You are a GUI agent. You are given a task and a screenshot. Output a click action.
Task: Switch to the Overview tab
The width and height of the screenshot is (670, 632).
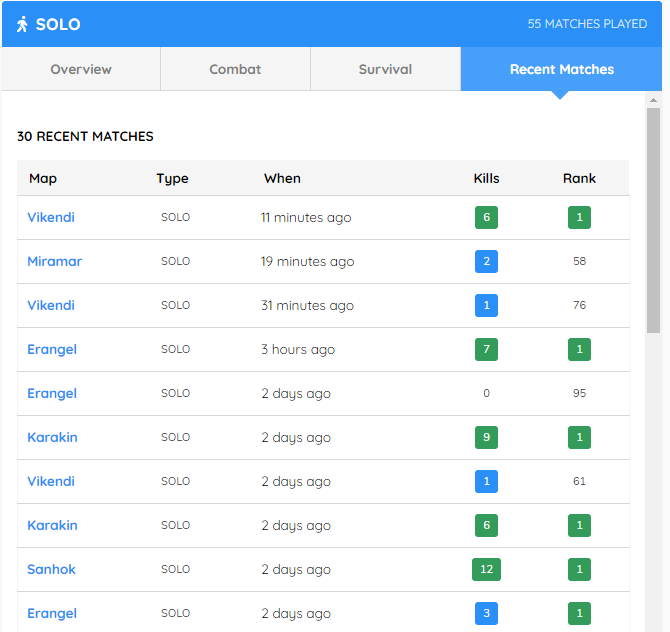pyautogui.click(x=81, y=69)
